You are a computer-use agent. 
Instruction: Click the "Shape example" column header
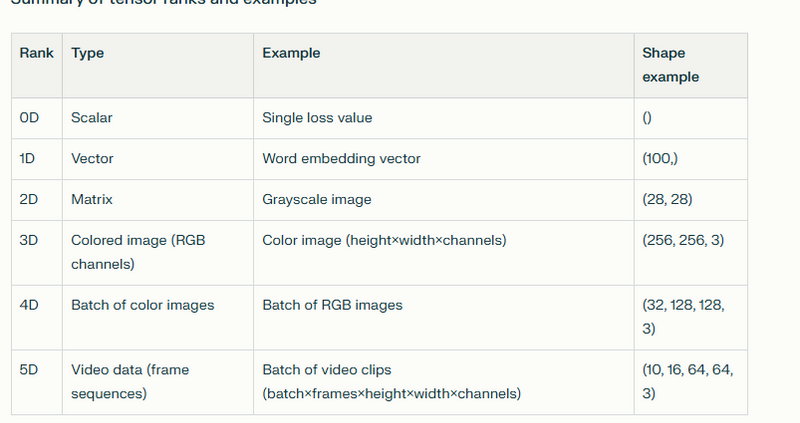[664, 65]
